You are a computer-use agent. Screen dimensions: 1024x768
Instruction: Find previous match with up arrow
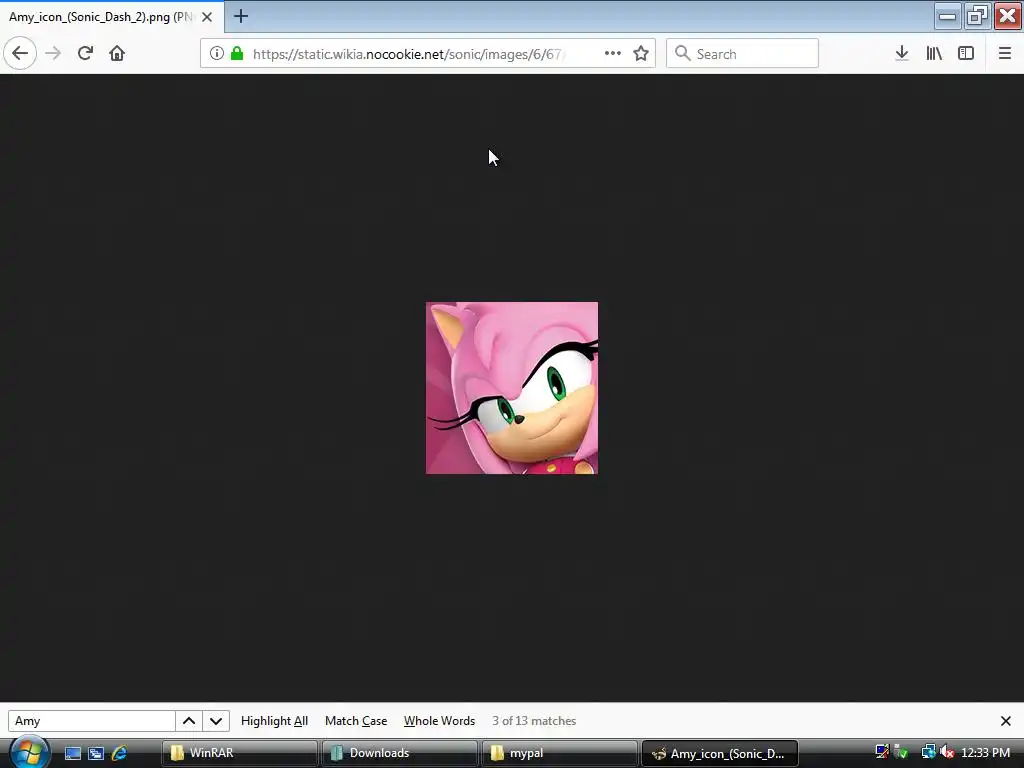(189, 721)
